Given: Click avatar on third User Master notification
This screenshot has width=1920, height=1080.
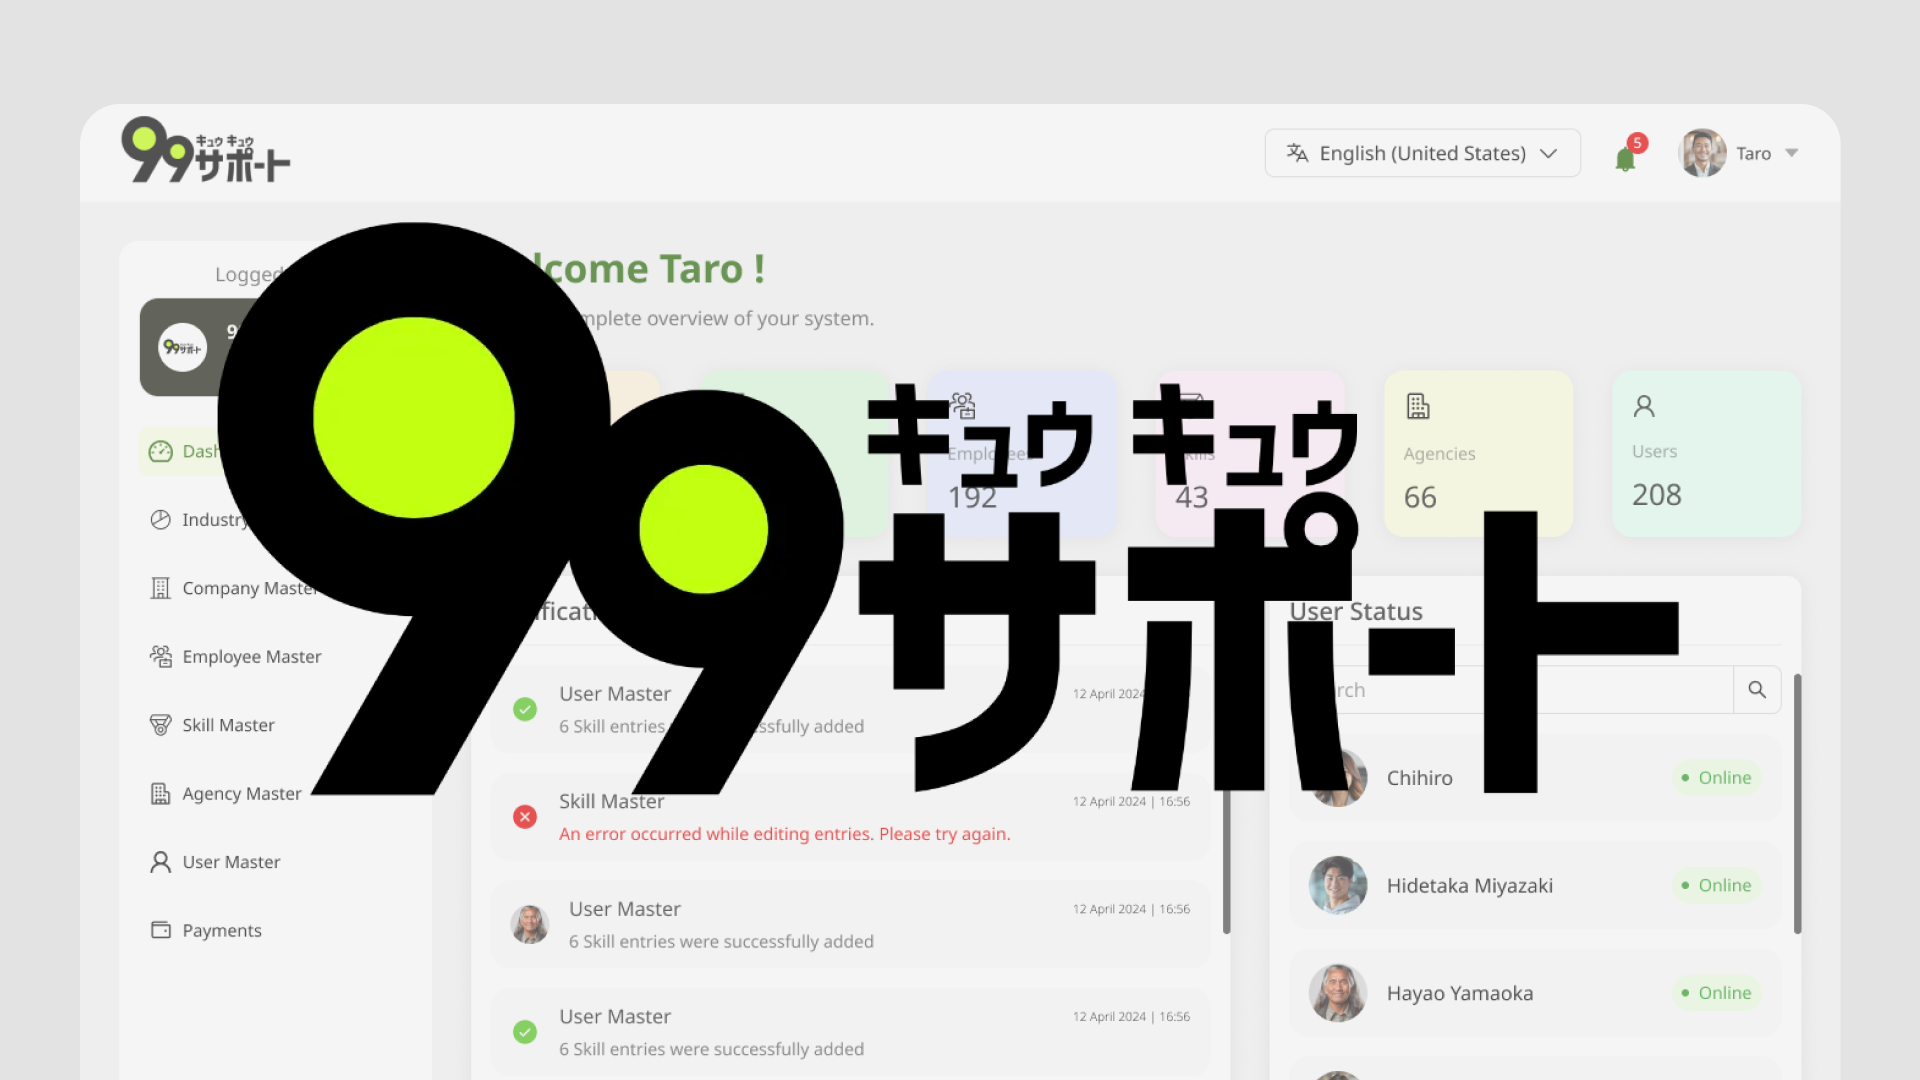Looking at the screenshot, I should pos(530,925).
